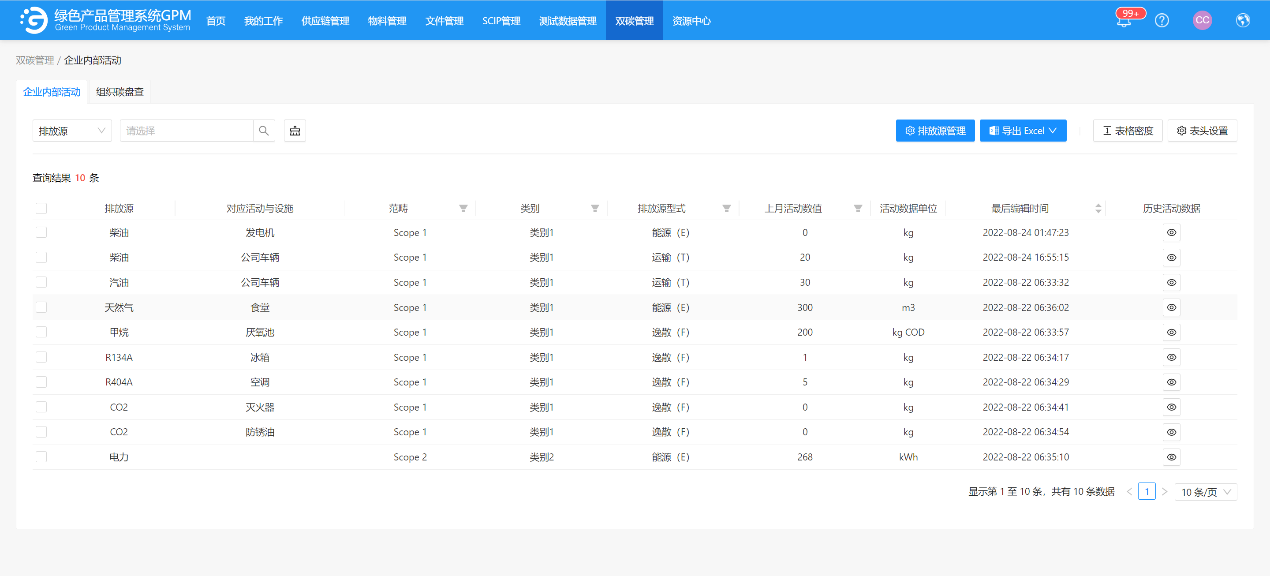Click the help question mark icon

click(x=1161, y=20)
